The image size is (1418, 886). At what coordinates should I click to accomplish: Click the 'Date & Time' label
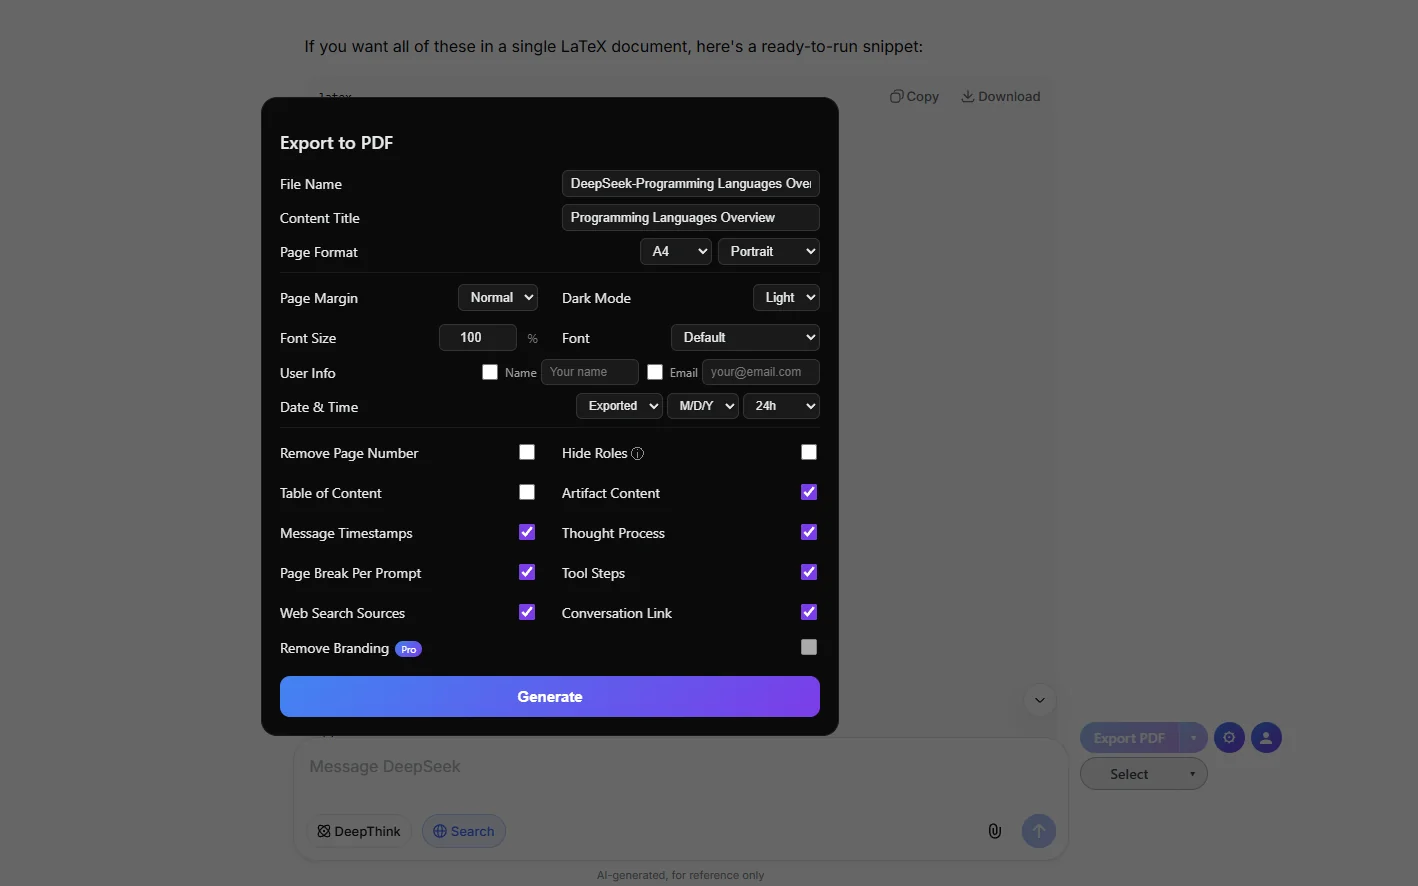coord(319,407)
